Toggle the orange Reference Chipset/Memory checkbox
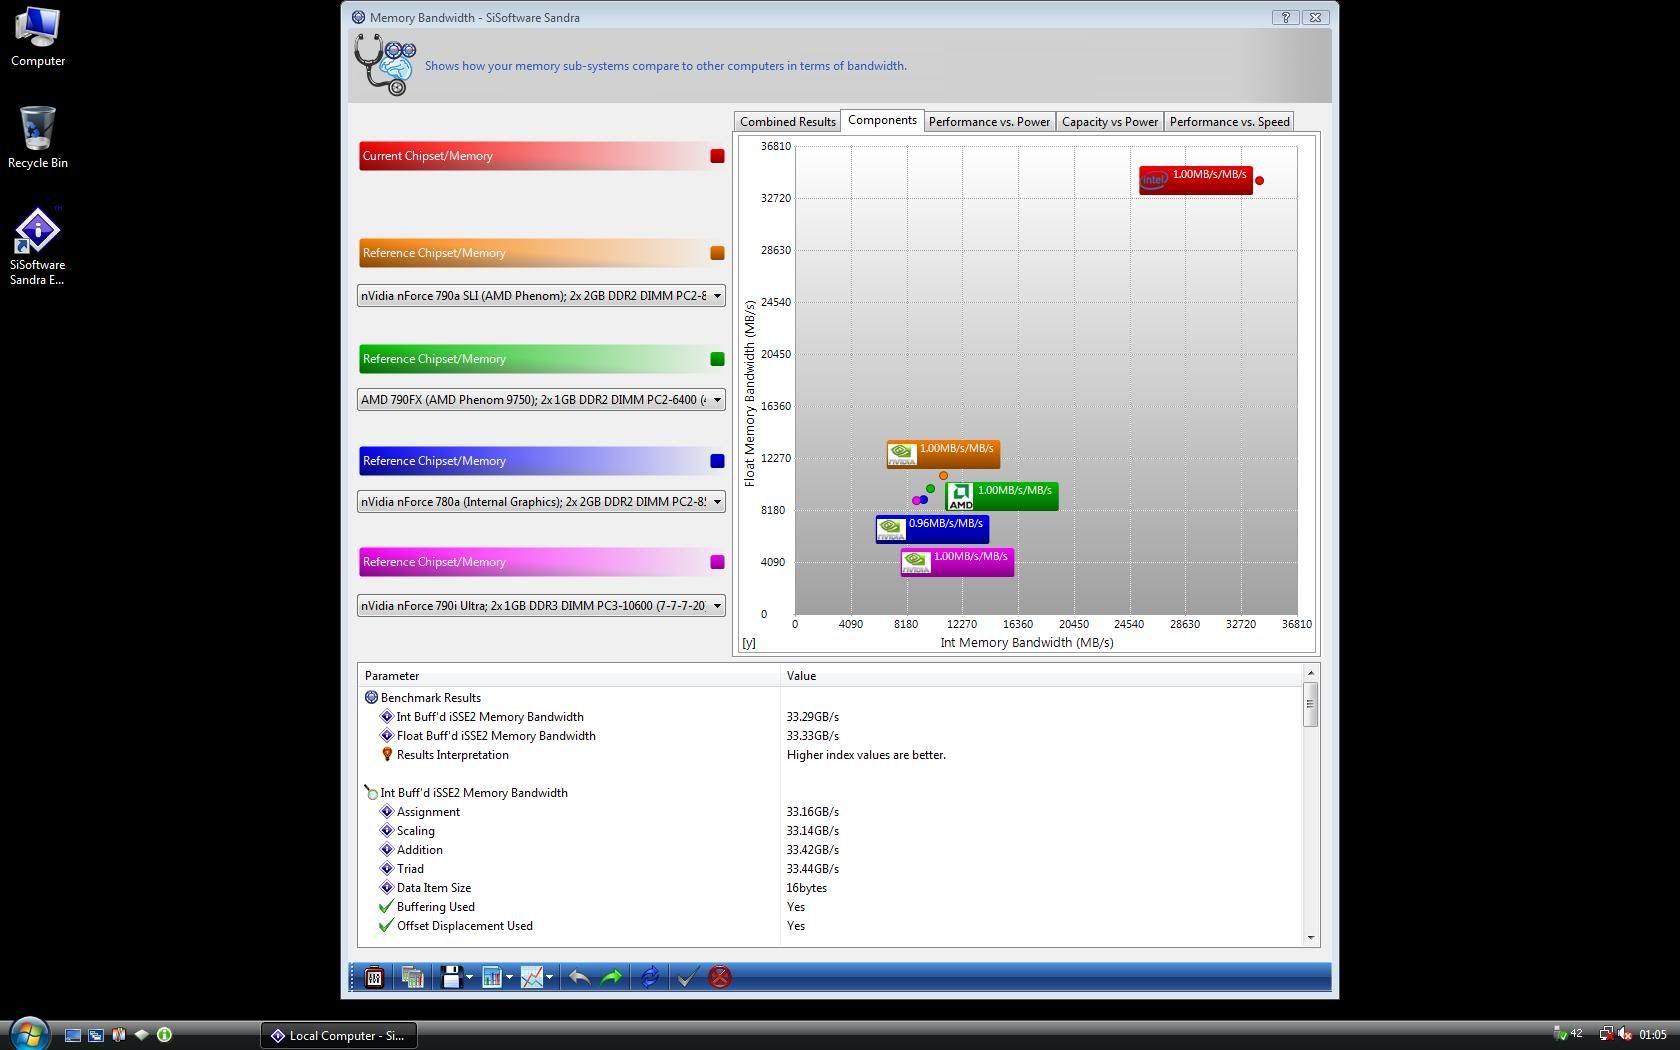This screenshot has height=1050, width=1680. [717, 253]
